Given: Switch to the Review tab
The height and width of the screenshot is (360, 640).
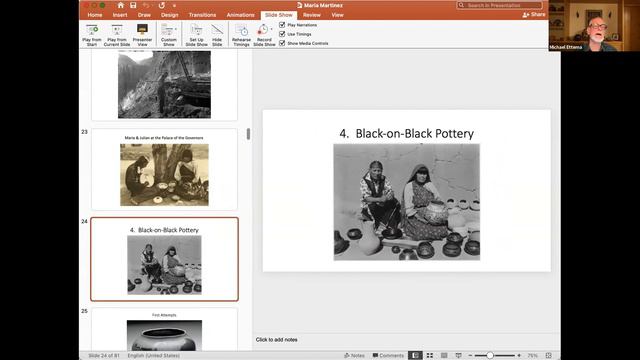Looking at the screenshot, I should point(311,15).
